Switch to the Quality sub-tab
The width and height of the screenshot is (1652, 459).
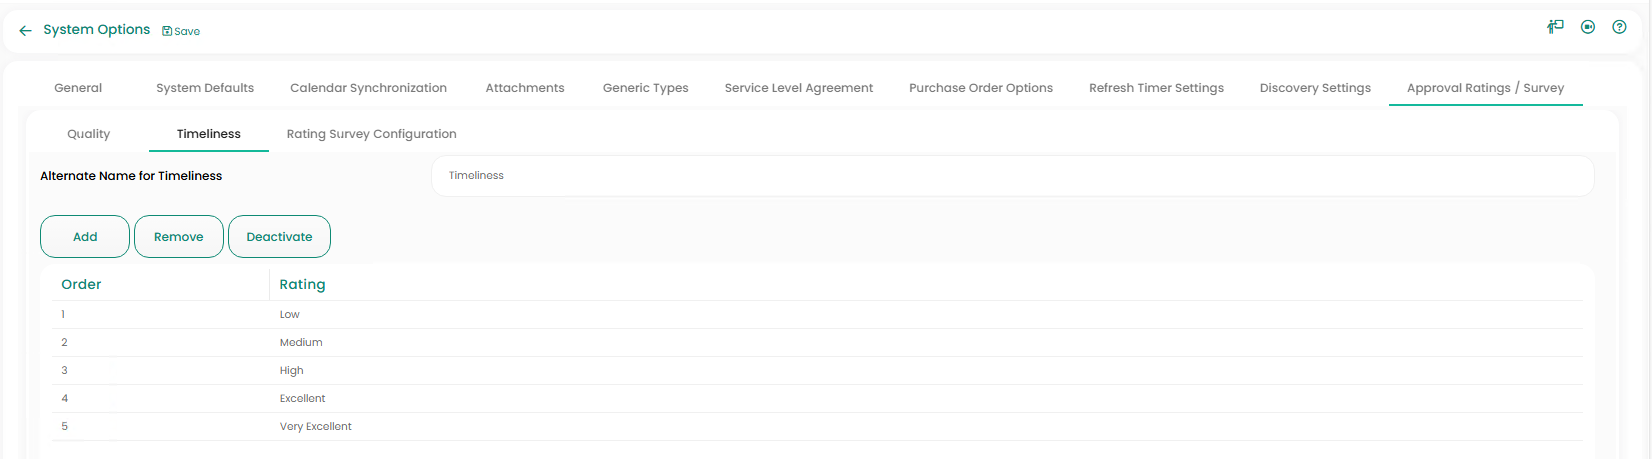click(x=89, y=134)
